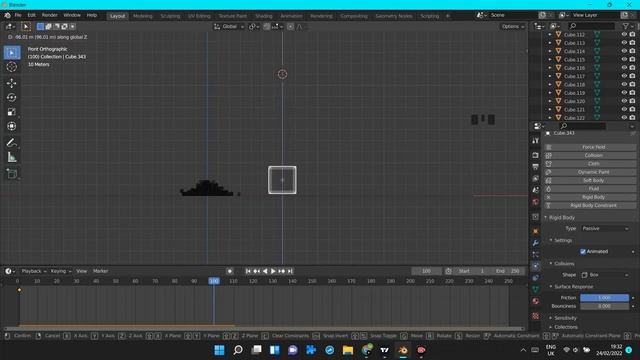Viewport: 640px width, 360px height.
Task: Open the Object properties tab
Action: pyautogui.click(x=536, y=231)
